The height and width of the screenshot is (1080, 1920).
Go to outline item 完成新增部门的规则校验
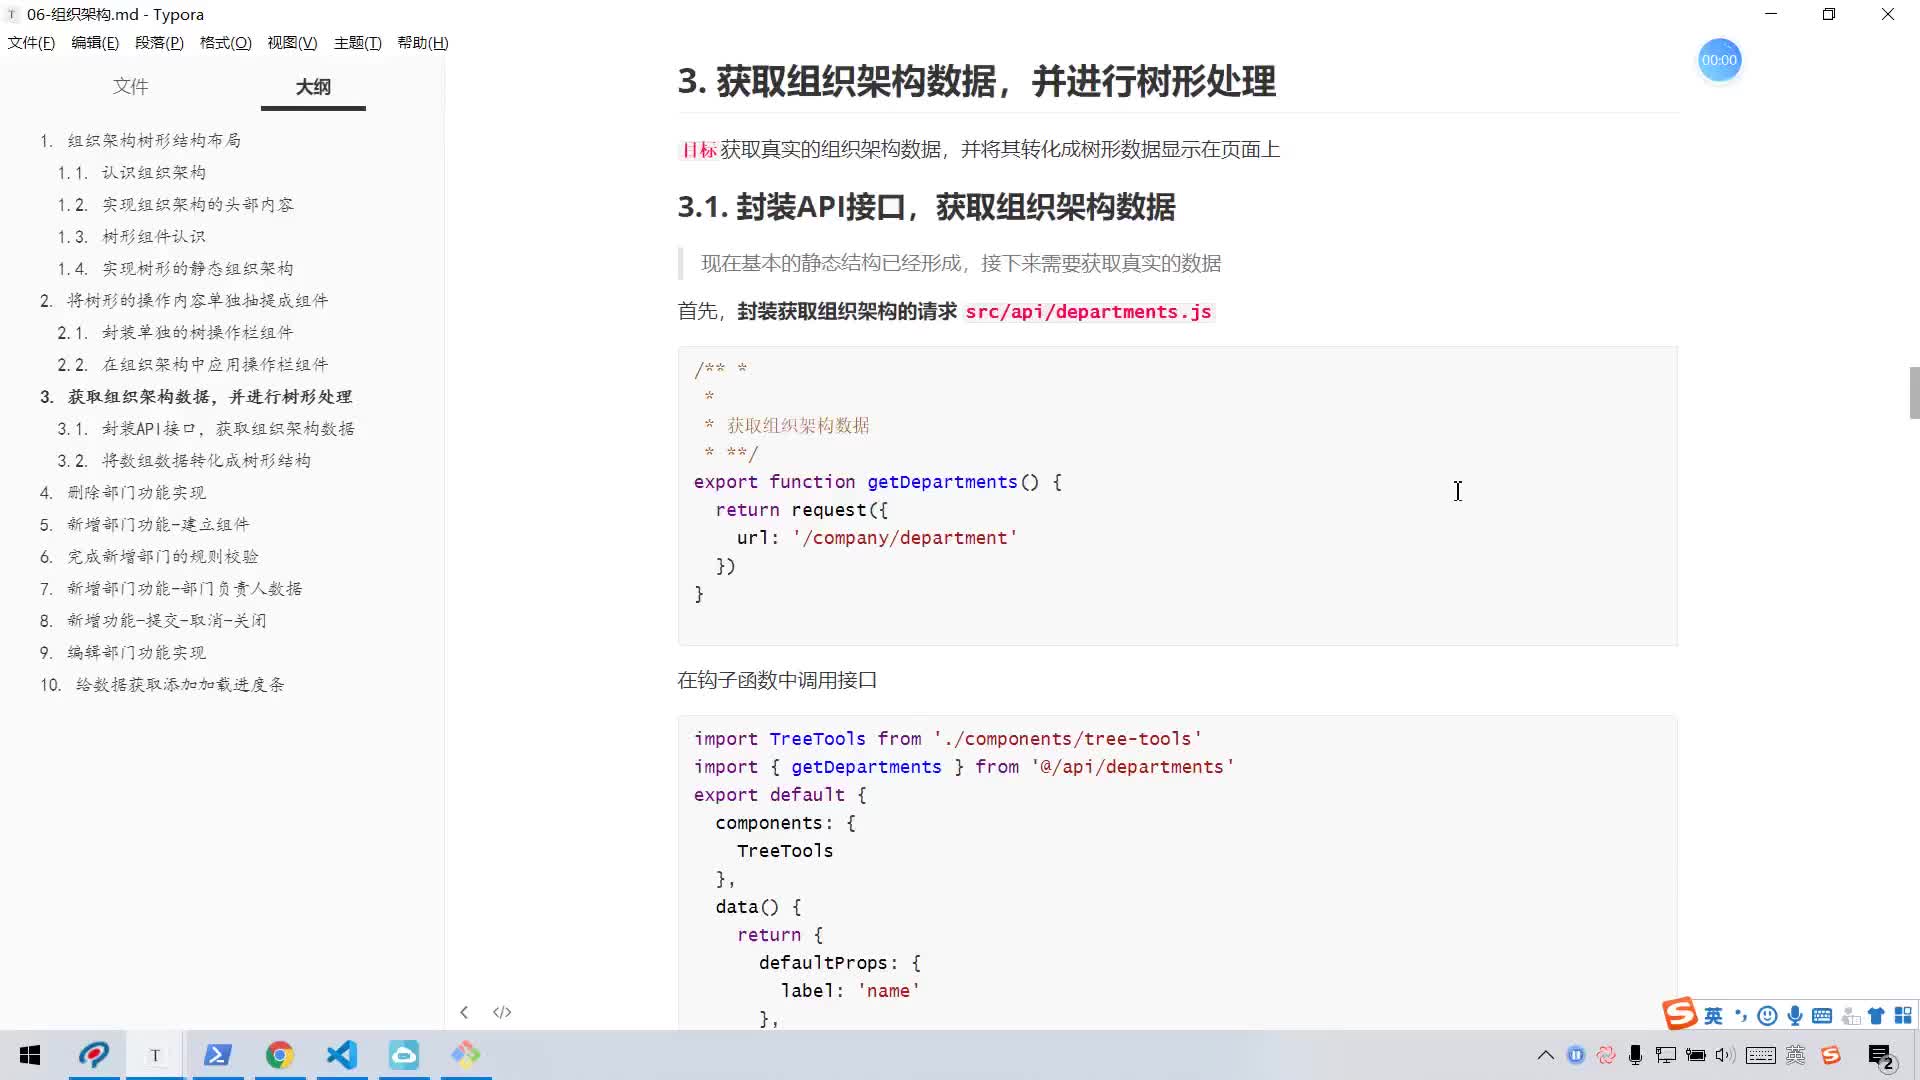coord(163,557)
